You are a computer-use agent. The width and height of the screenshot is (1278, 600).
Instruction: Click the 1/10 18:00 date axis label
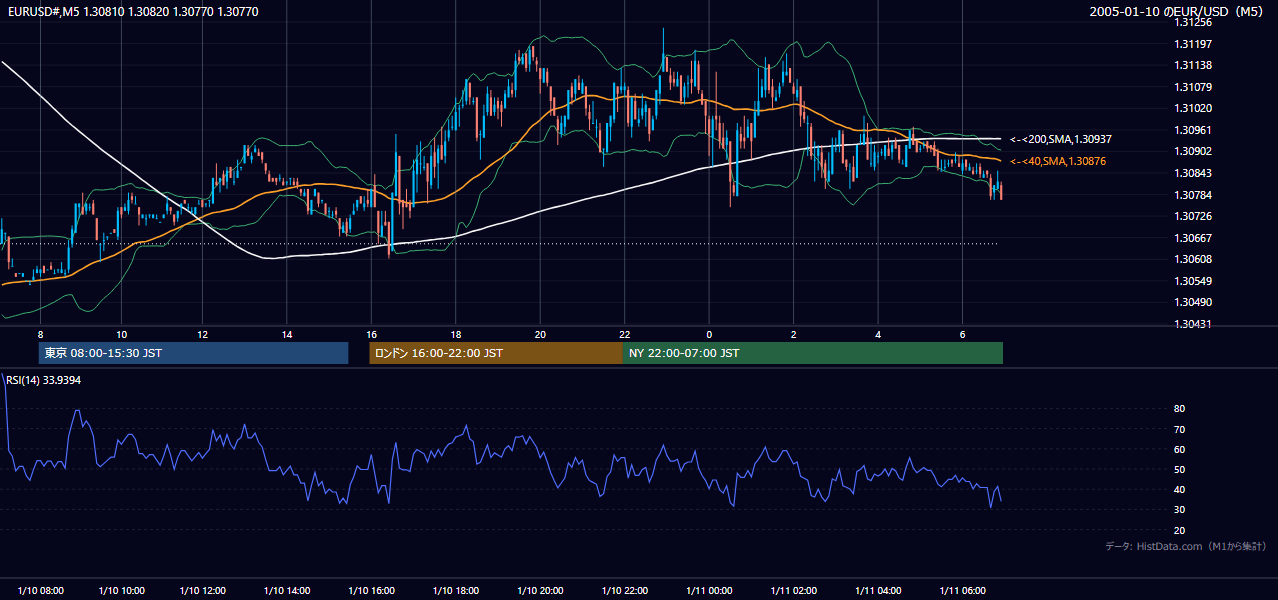(x=456, y=590)
